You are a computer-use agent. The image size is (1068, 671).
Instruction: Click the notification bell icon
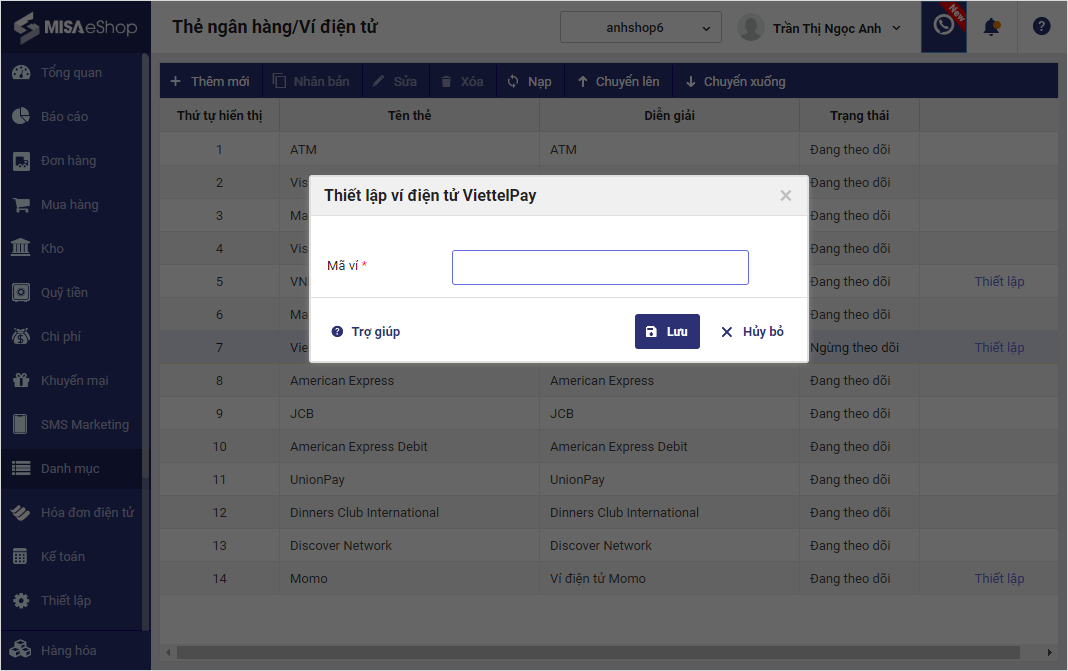[991, 27]
